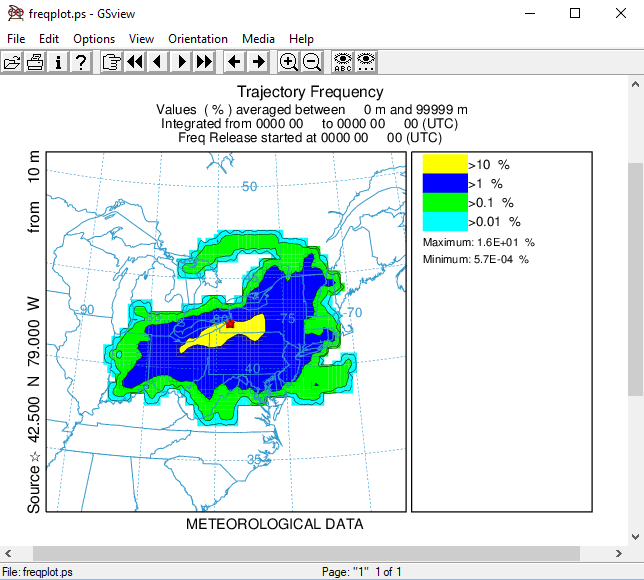644x580 pixels.
Task: Click the green >0.1 % legend swatch
Action: 445,202
